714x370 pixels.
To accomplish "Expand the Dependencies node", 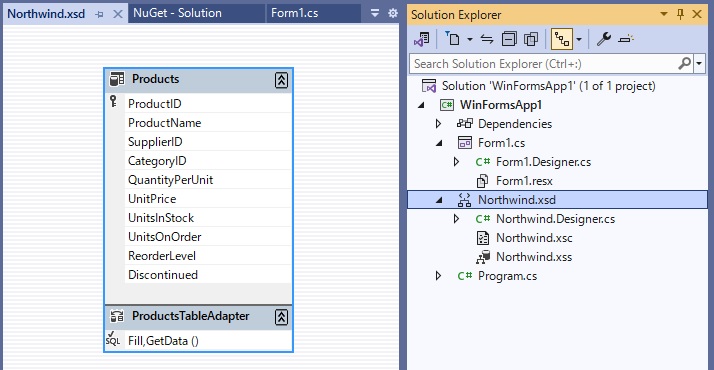I will pyautogui.click(x=438, y=124).
